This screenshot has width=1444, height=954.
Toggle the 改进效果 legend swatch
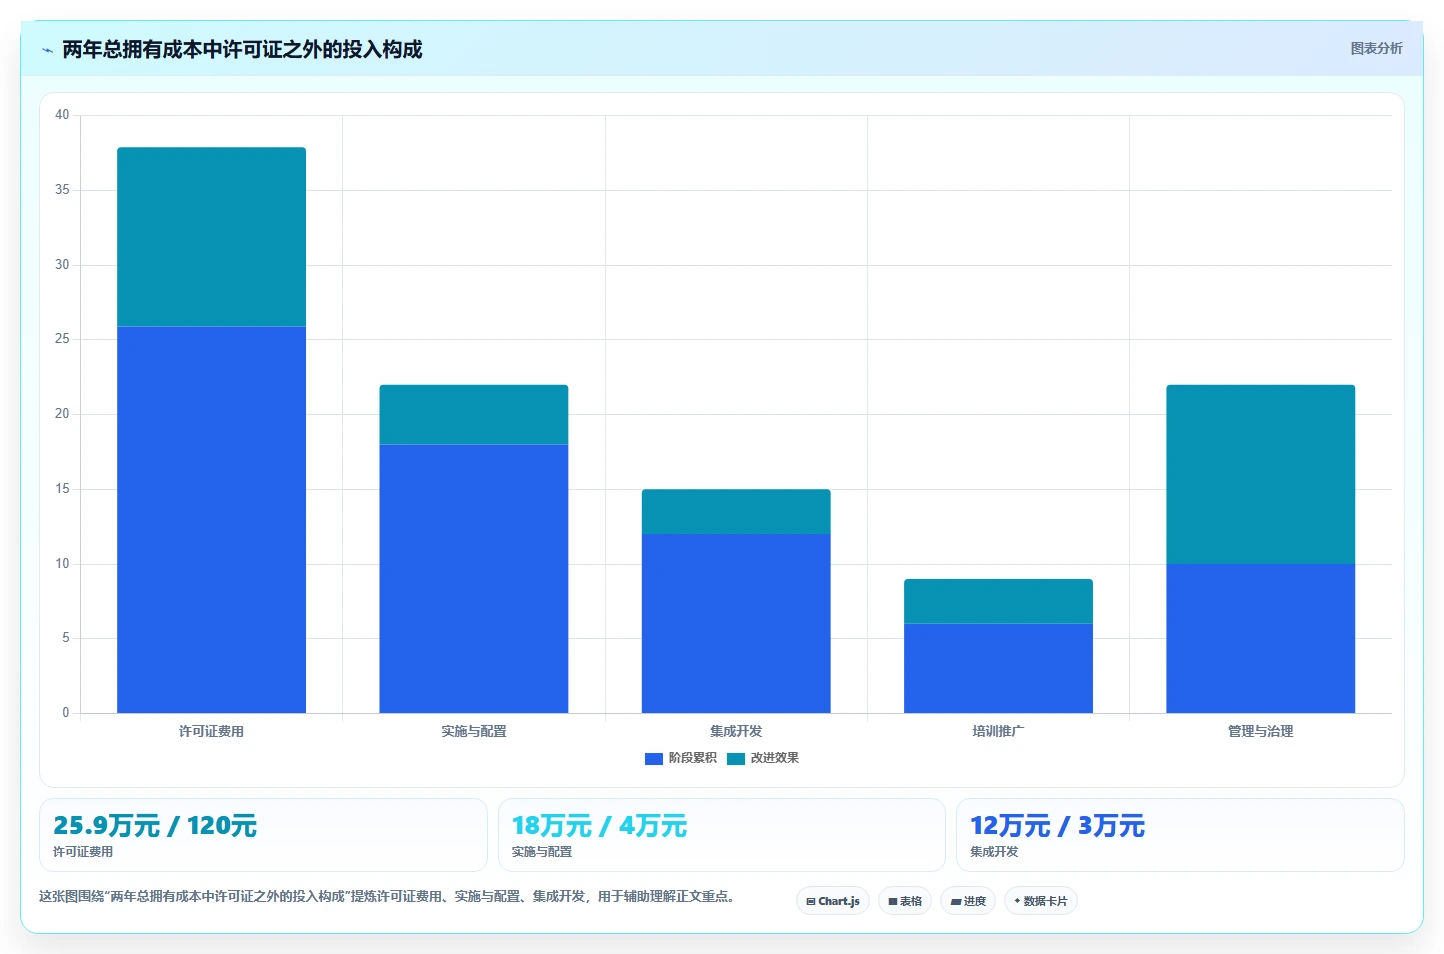pyautogui.click(x=736, y=759)
